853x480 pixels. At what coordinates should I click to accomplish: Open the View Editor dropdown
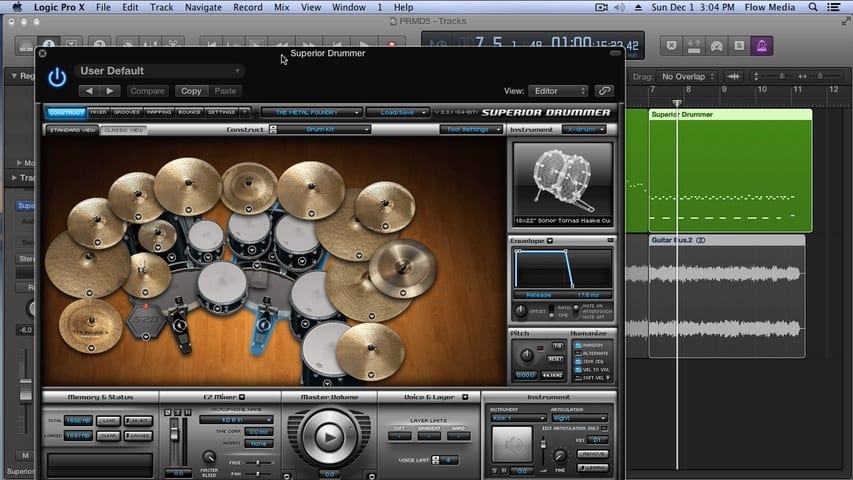coord(558,91)
